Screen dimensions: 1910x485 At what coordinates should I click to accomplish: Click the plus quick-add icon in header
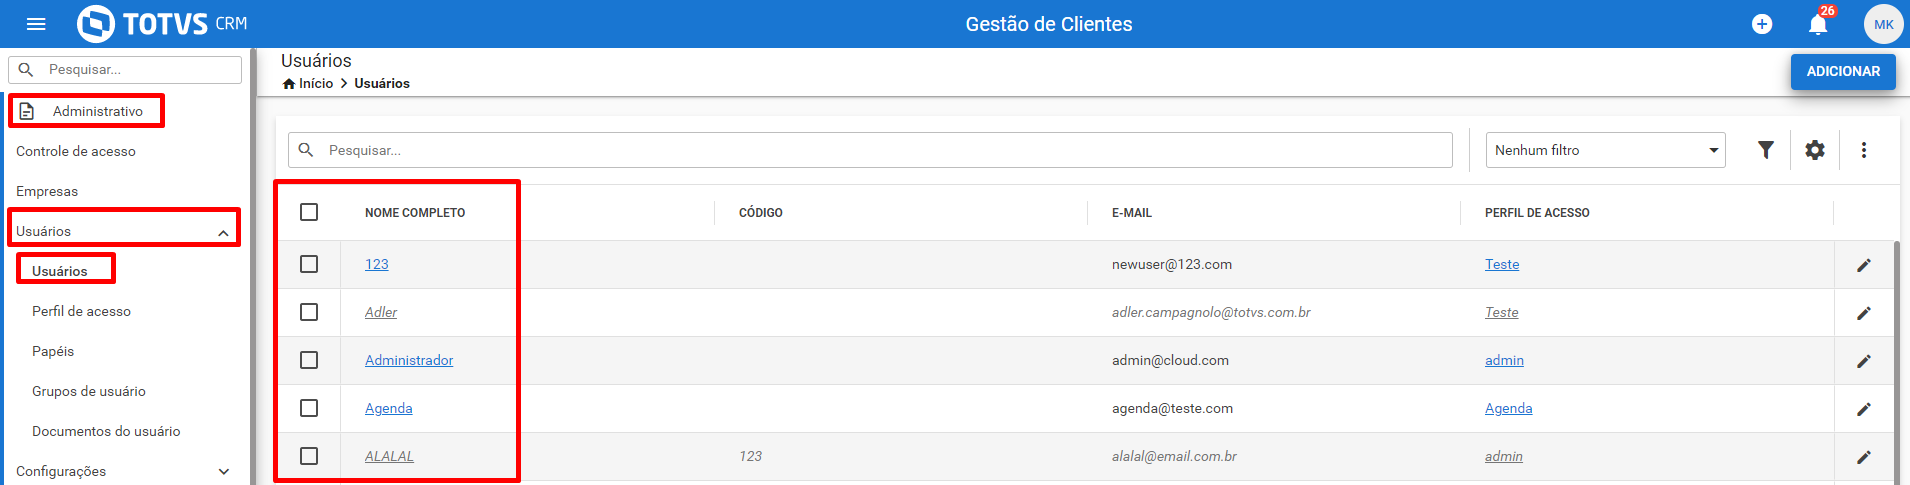pos(1762,24)
